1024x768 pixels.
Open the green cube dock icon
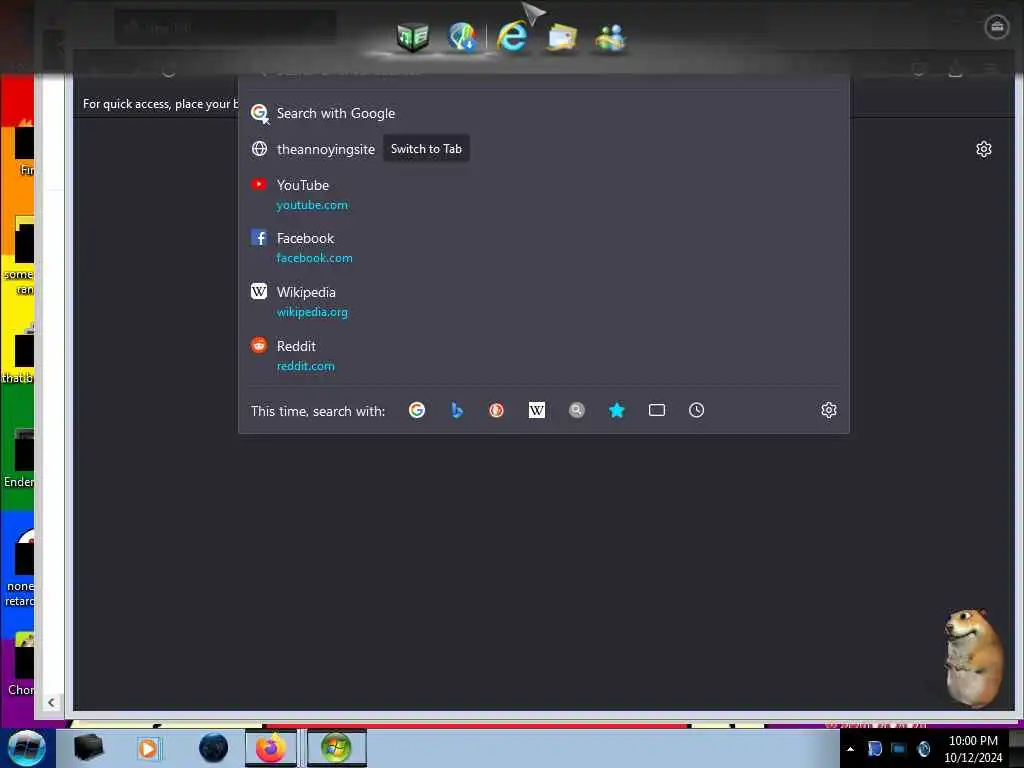413,37
